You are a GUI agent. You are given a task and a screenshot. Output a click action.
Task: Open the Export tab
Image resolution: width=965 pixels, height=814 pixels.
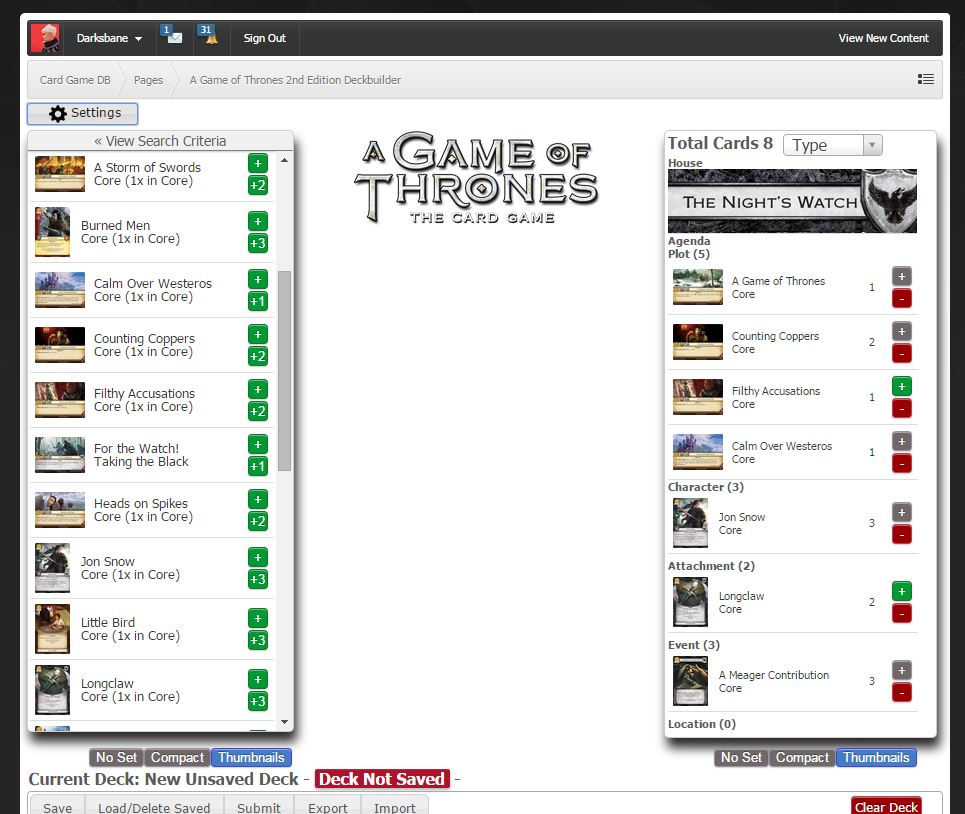tap(327, 807)
